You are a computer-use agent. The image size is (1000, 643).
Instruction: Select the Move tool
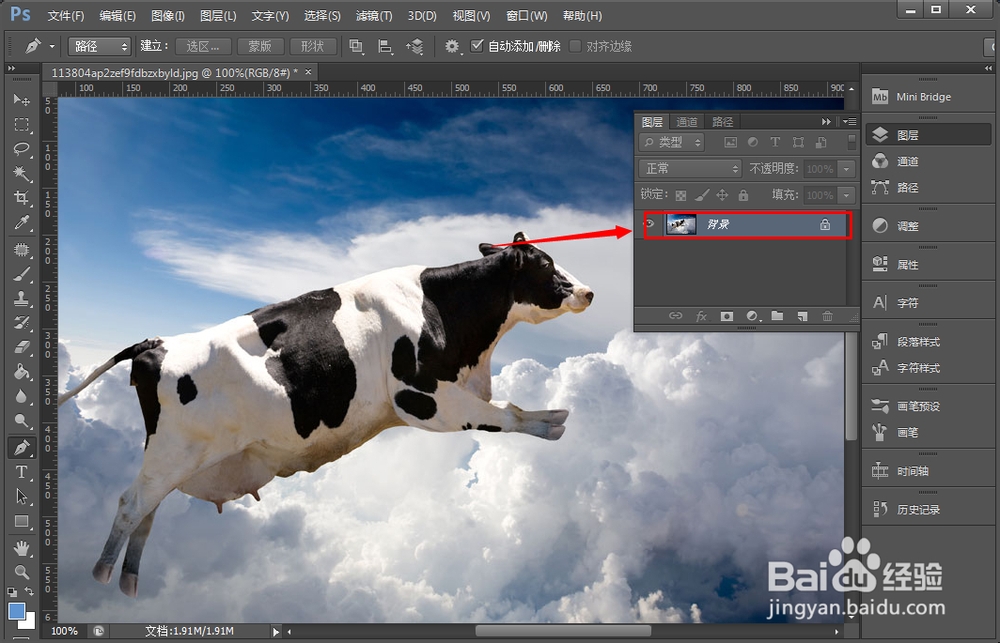click(22, 100)
